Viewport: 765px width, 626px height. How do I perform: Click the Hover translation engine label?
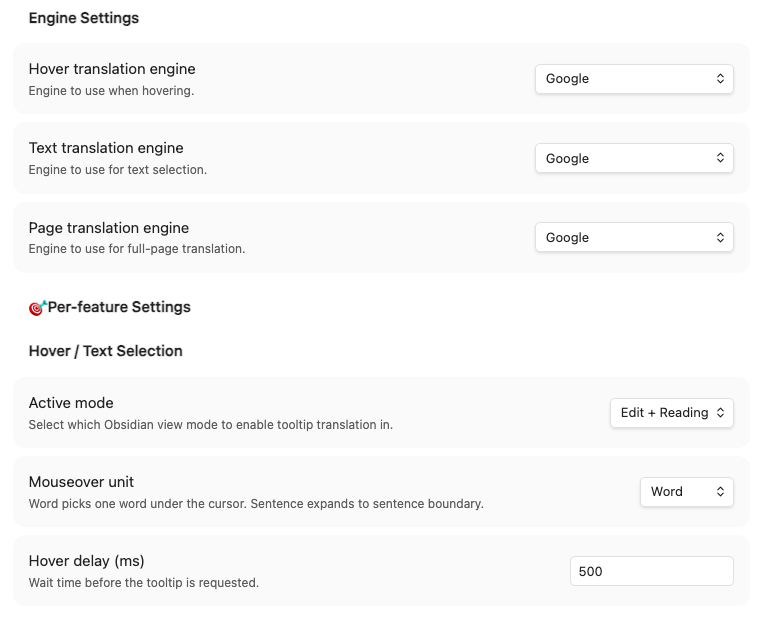coord(112,69)
